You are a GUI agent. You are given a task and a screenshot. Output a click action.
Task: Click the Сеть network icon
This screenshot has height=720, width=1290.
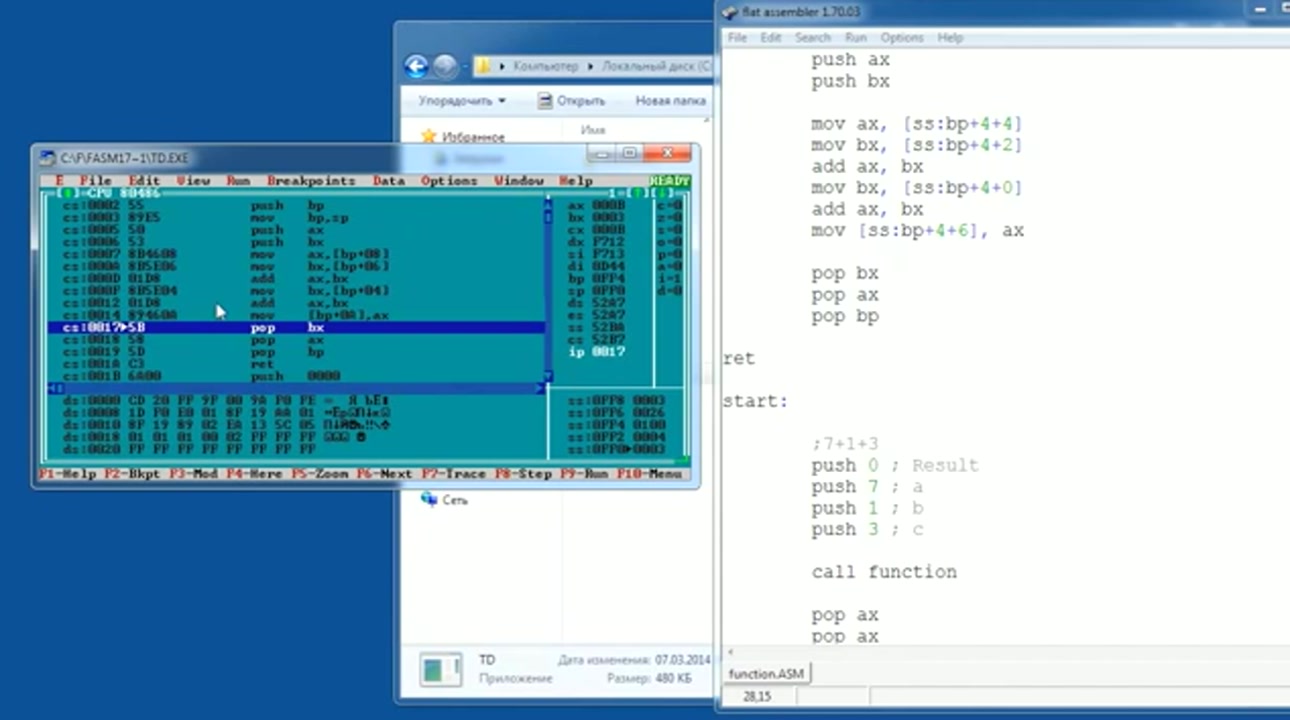(429, 499)
